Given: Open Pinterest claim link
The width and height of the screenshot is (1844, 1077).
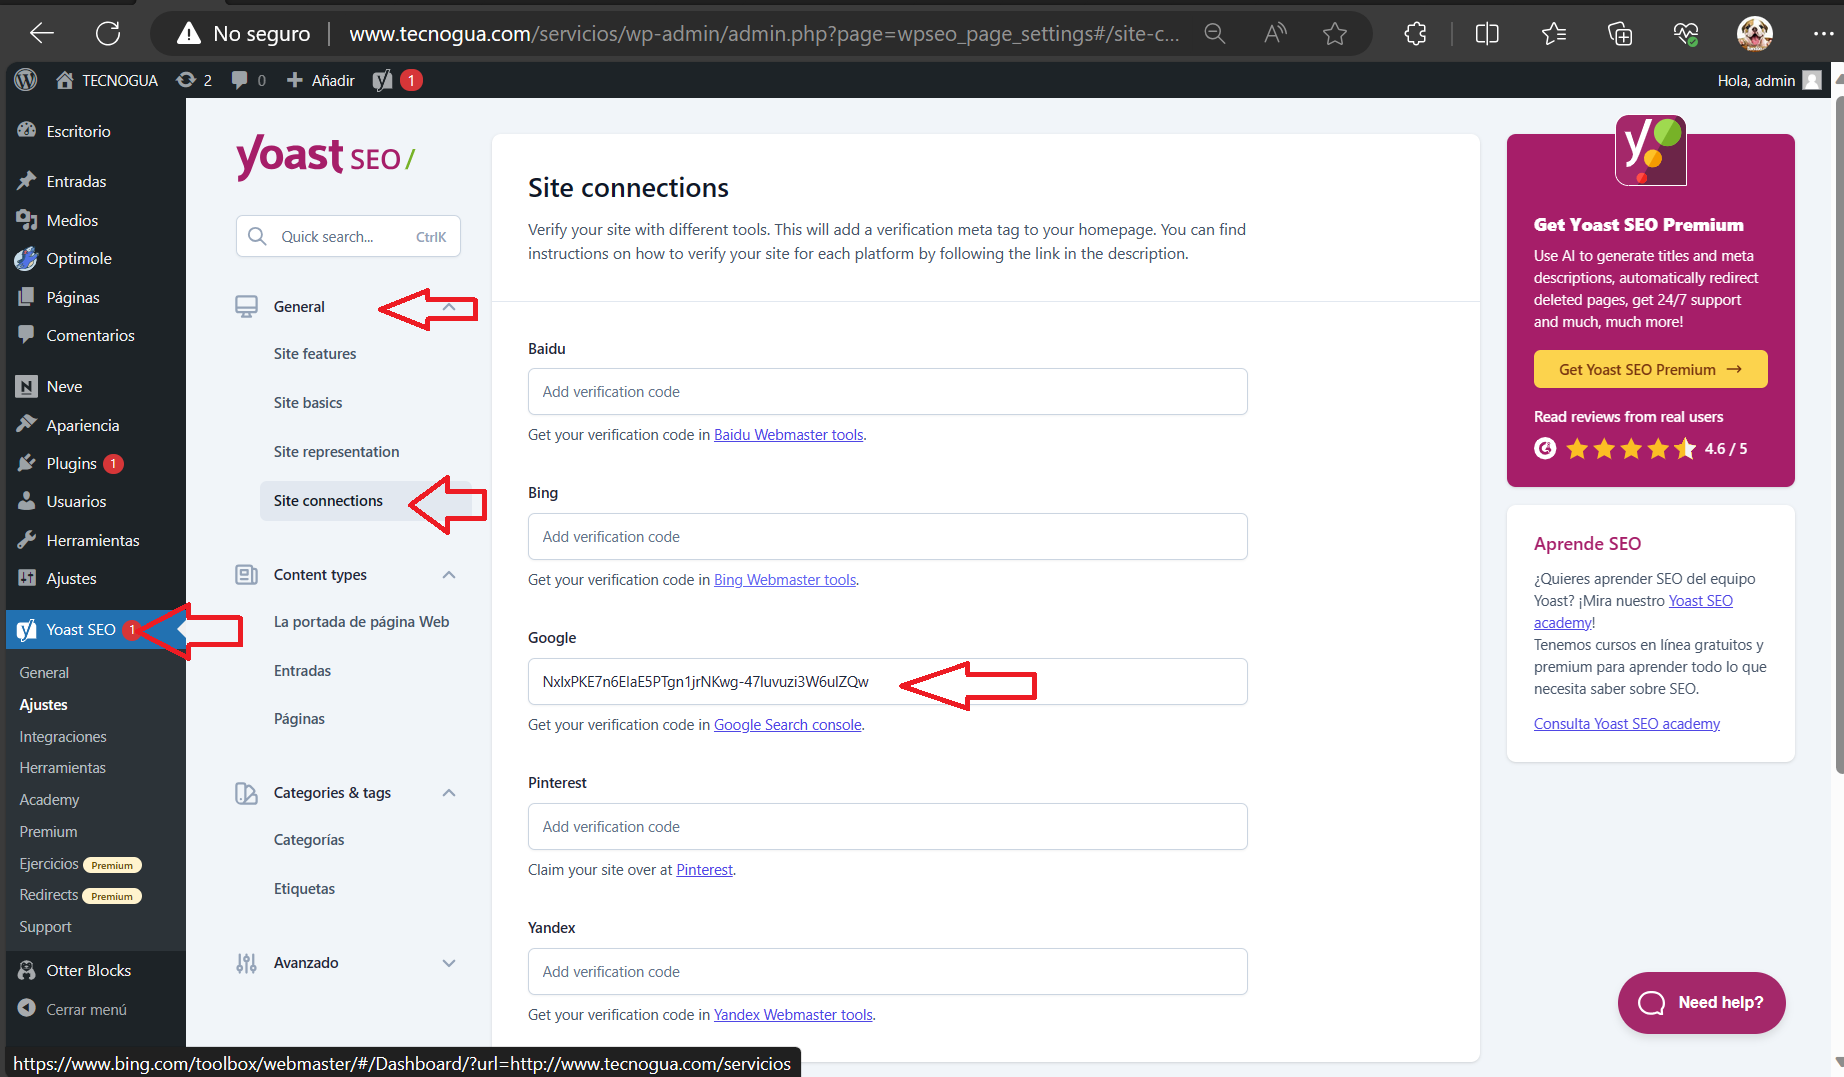Looking at the screenshot, I should coord(704,870).
